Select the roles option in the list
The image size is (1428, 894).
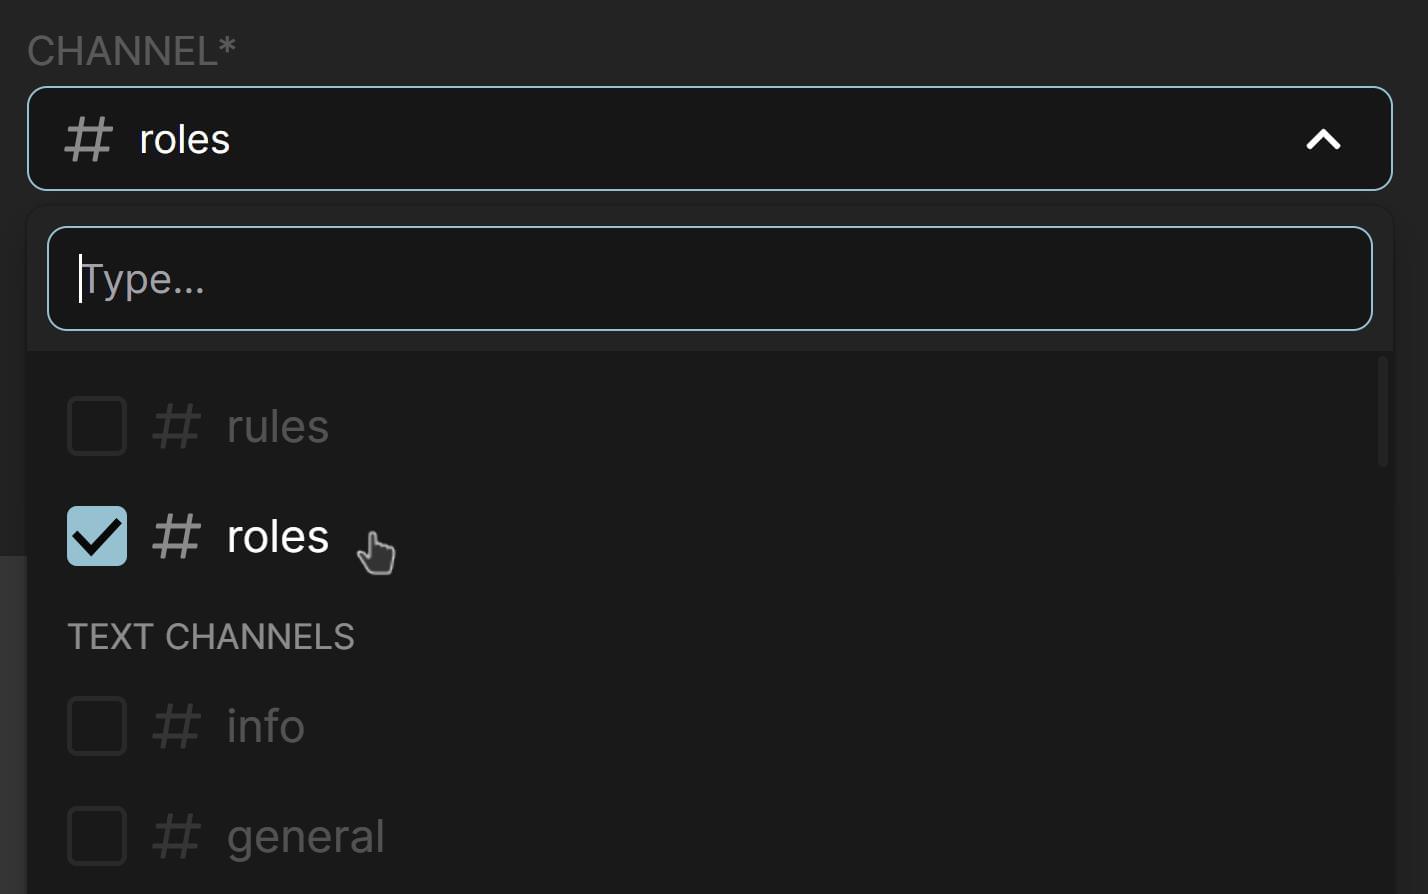click(x=276, y=536)
